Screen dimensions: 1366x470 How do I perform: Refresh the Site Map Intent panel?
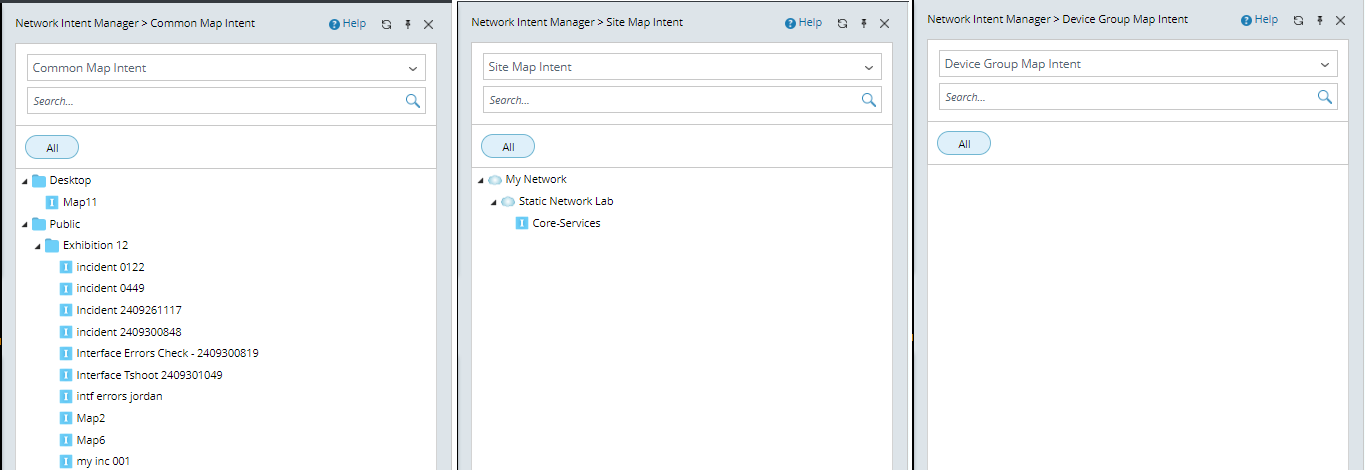(843, 23)
